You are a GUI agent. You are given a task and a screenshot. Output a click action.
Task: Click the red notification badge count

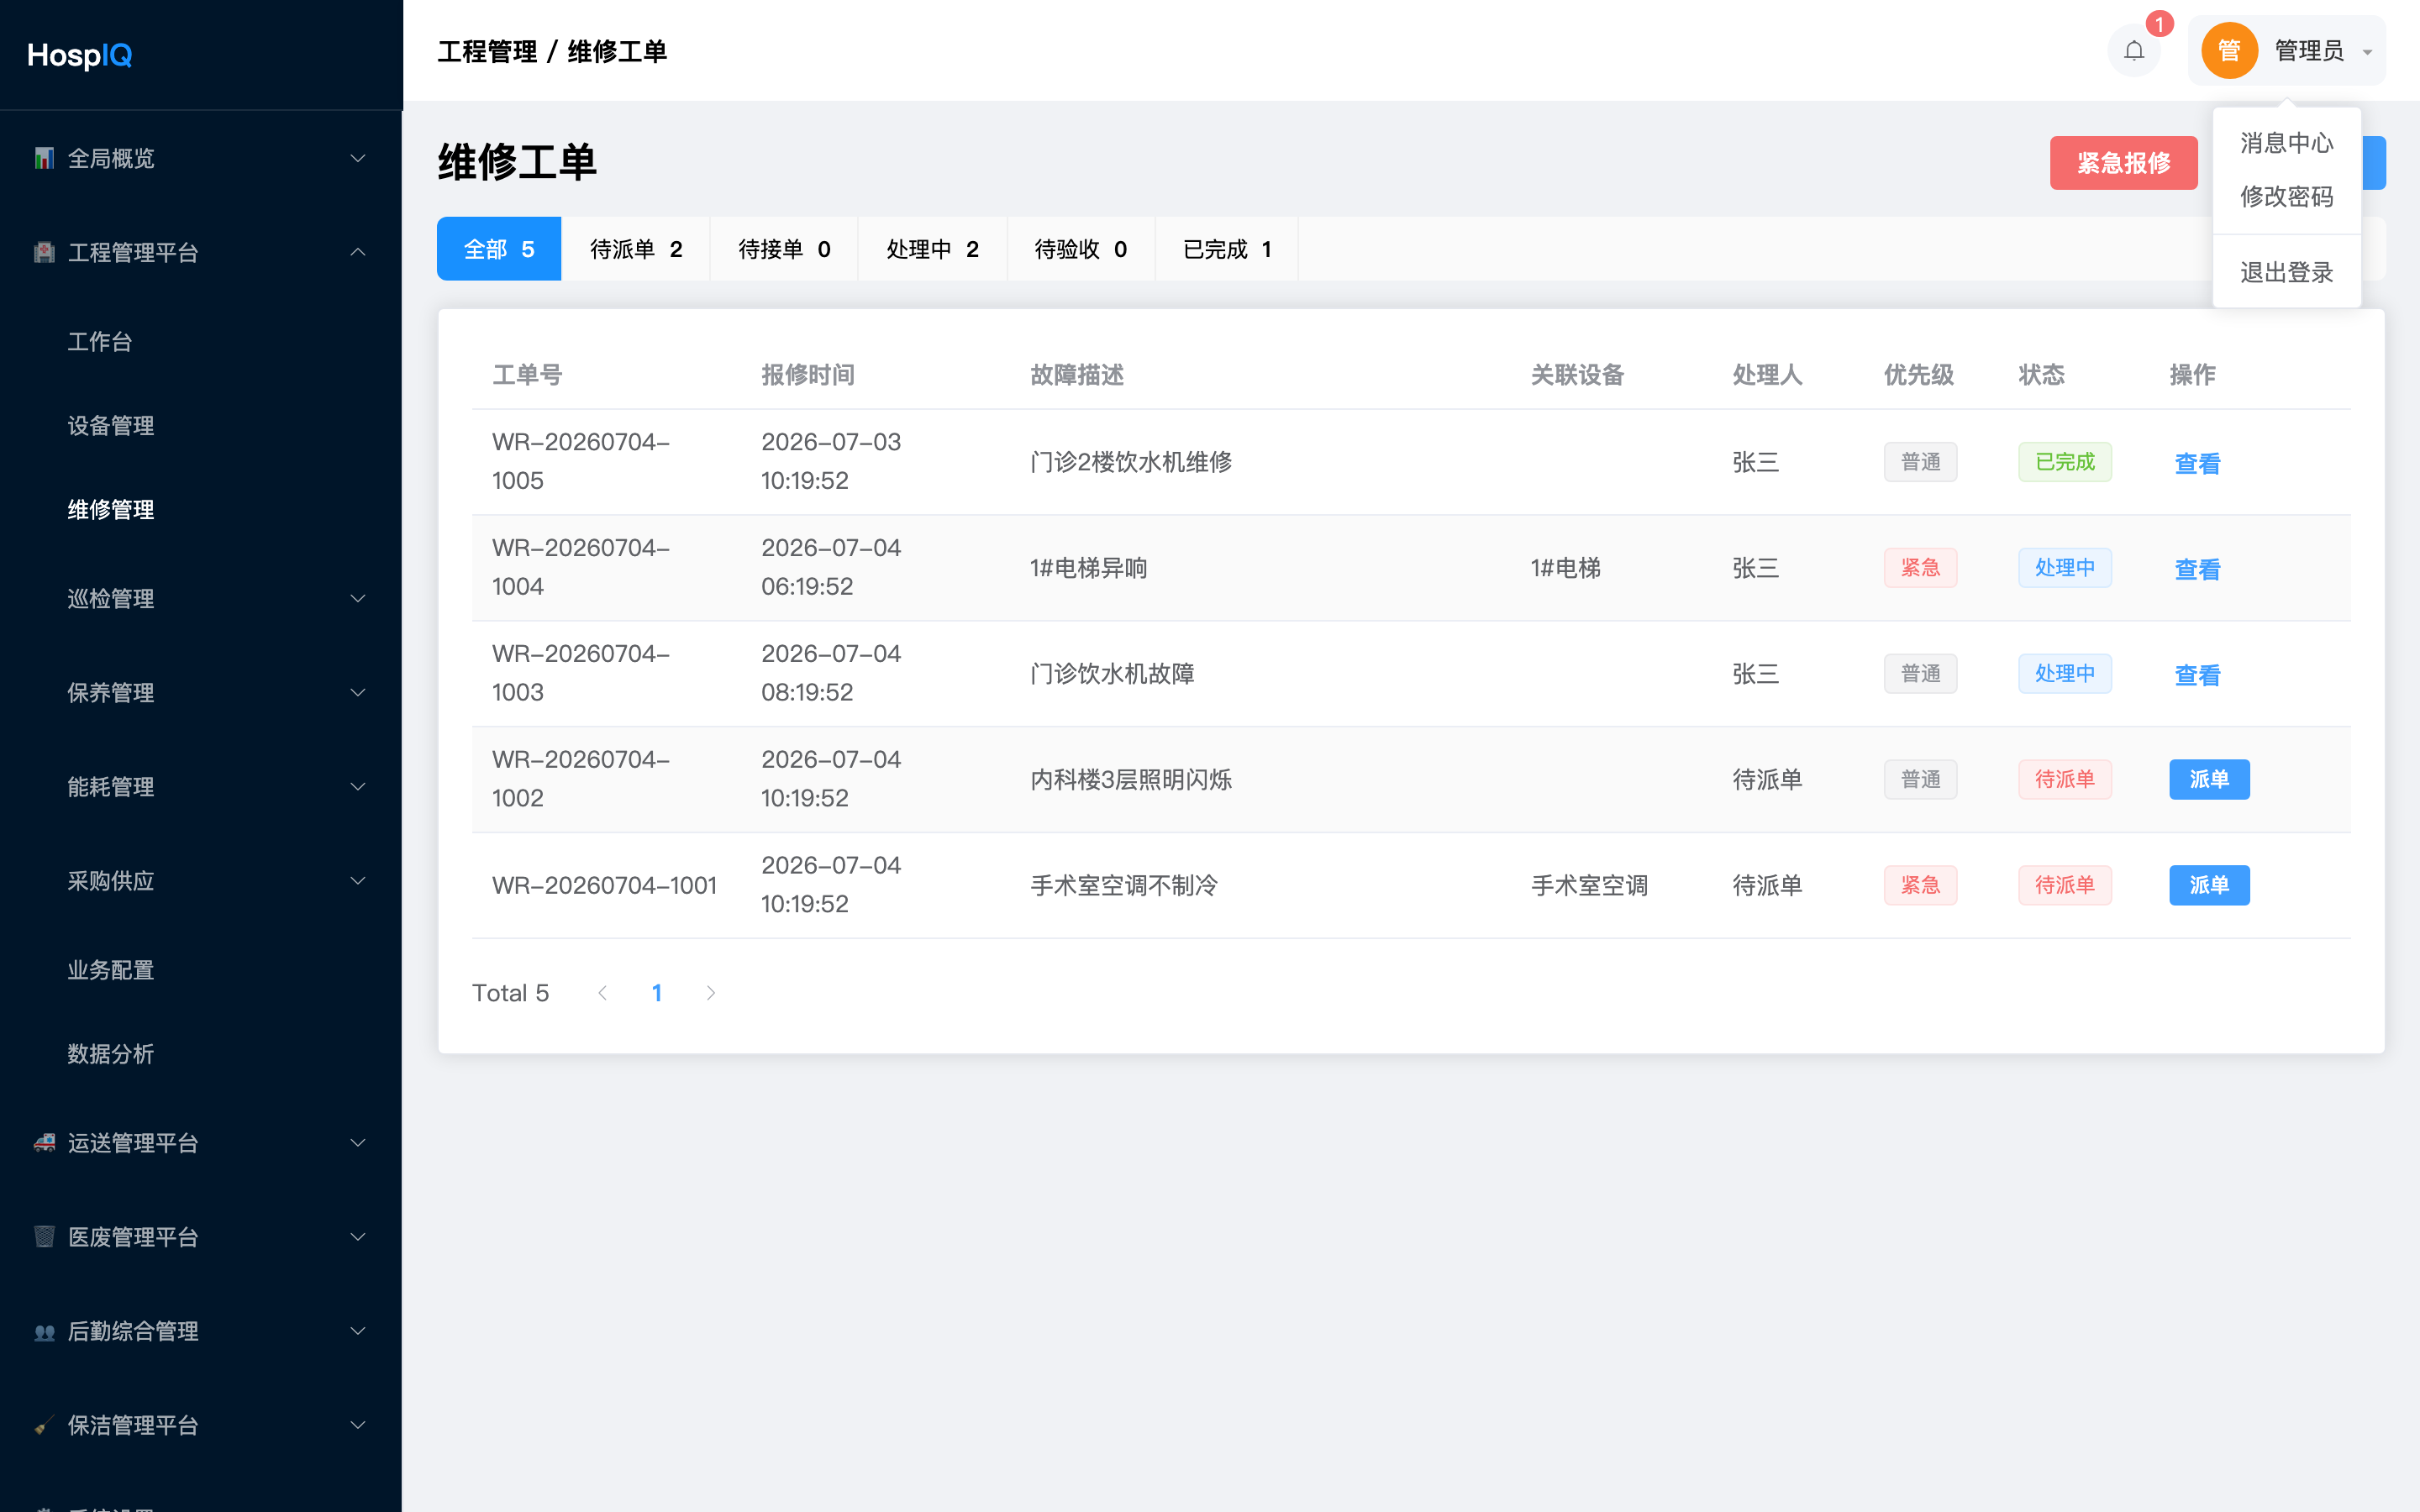(x=2160, y=24)
